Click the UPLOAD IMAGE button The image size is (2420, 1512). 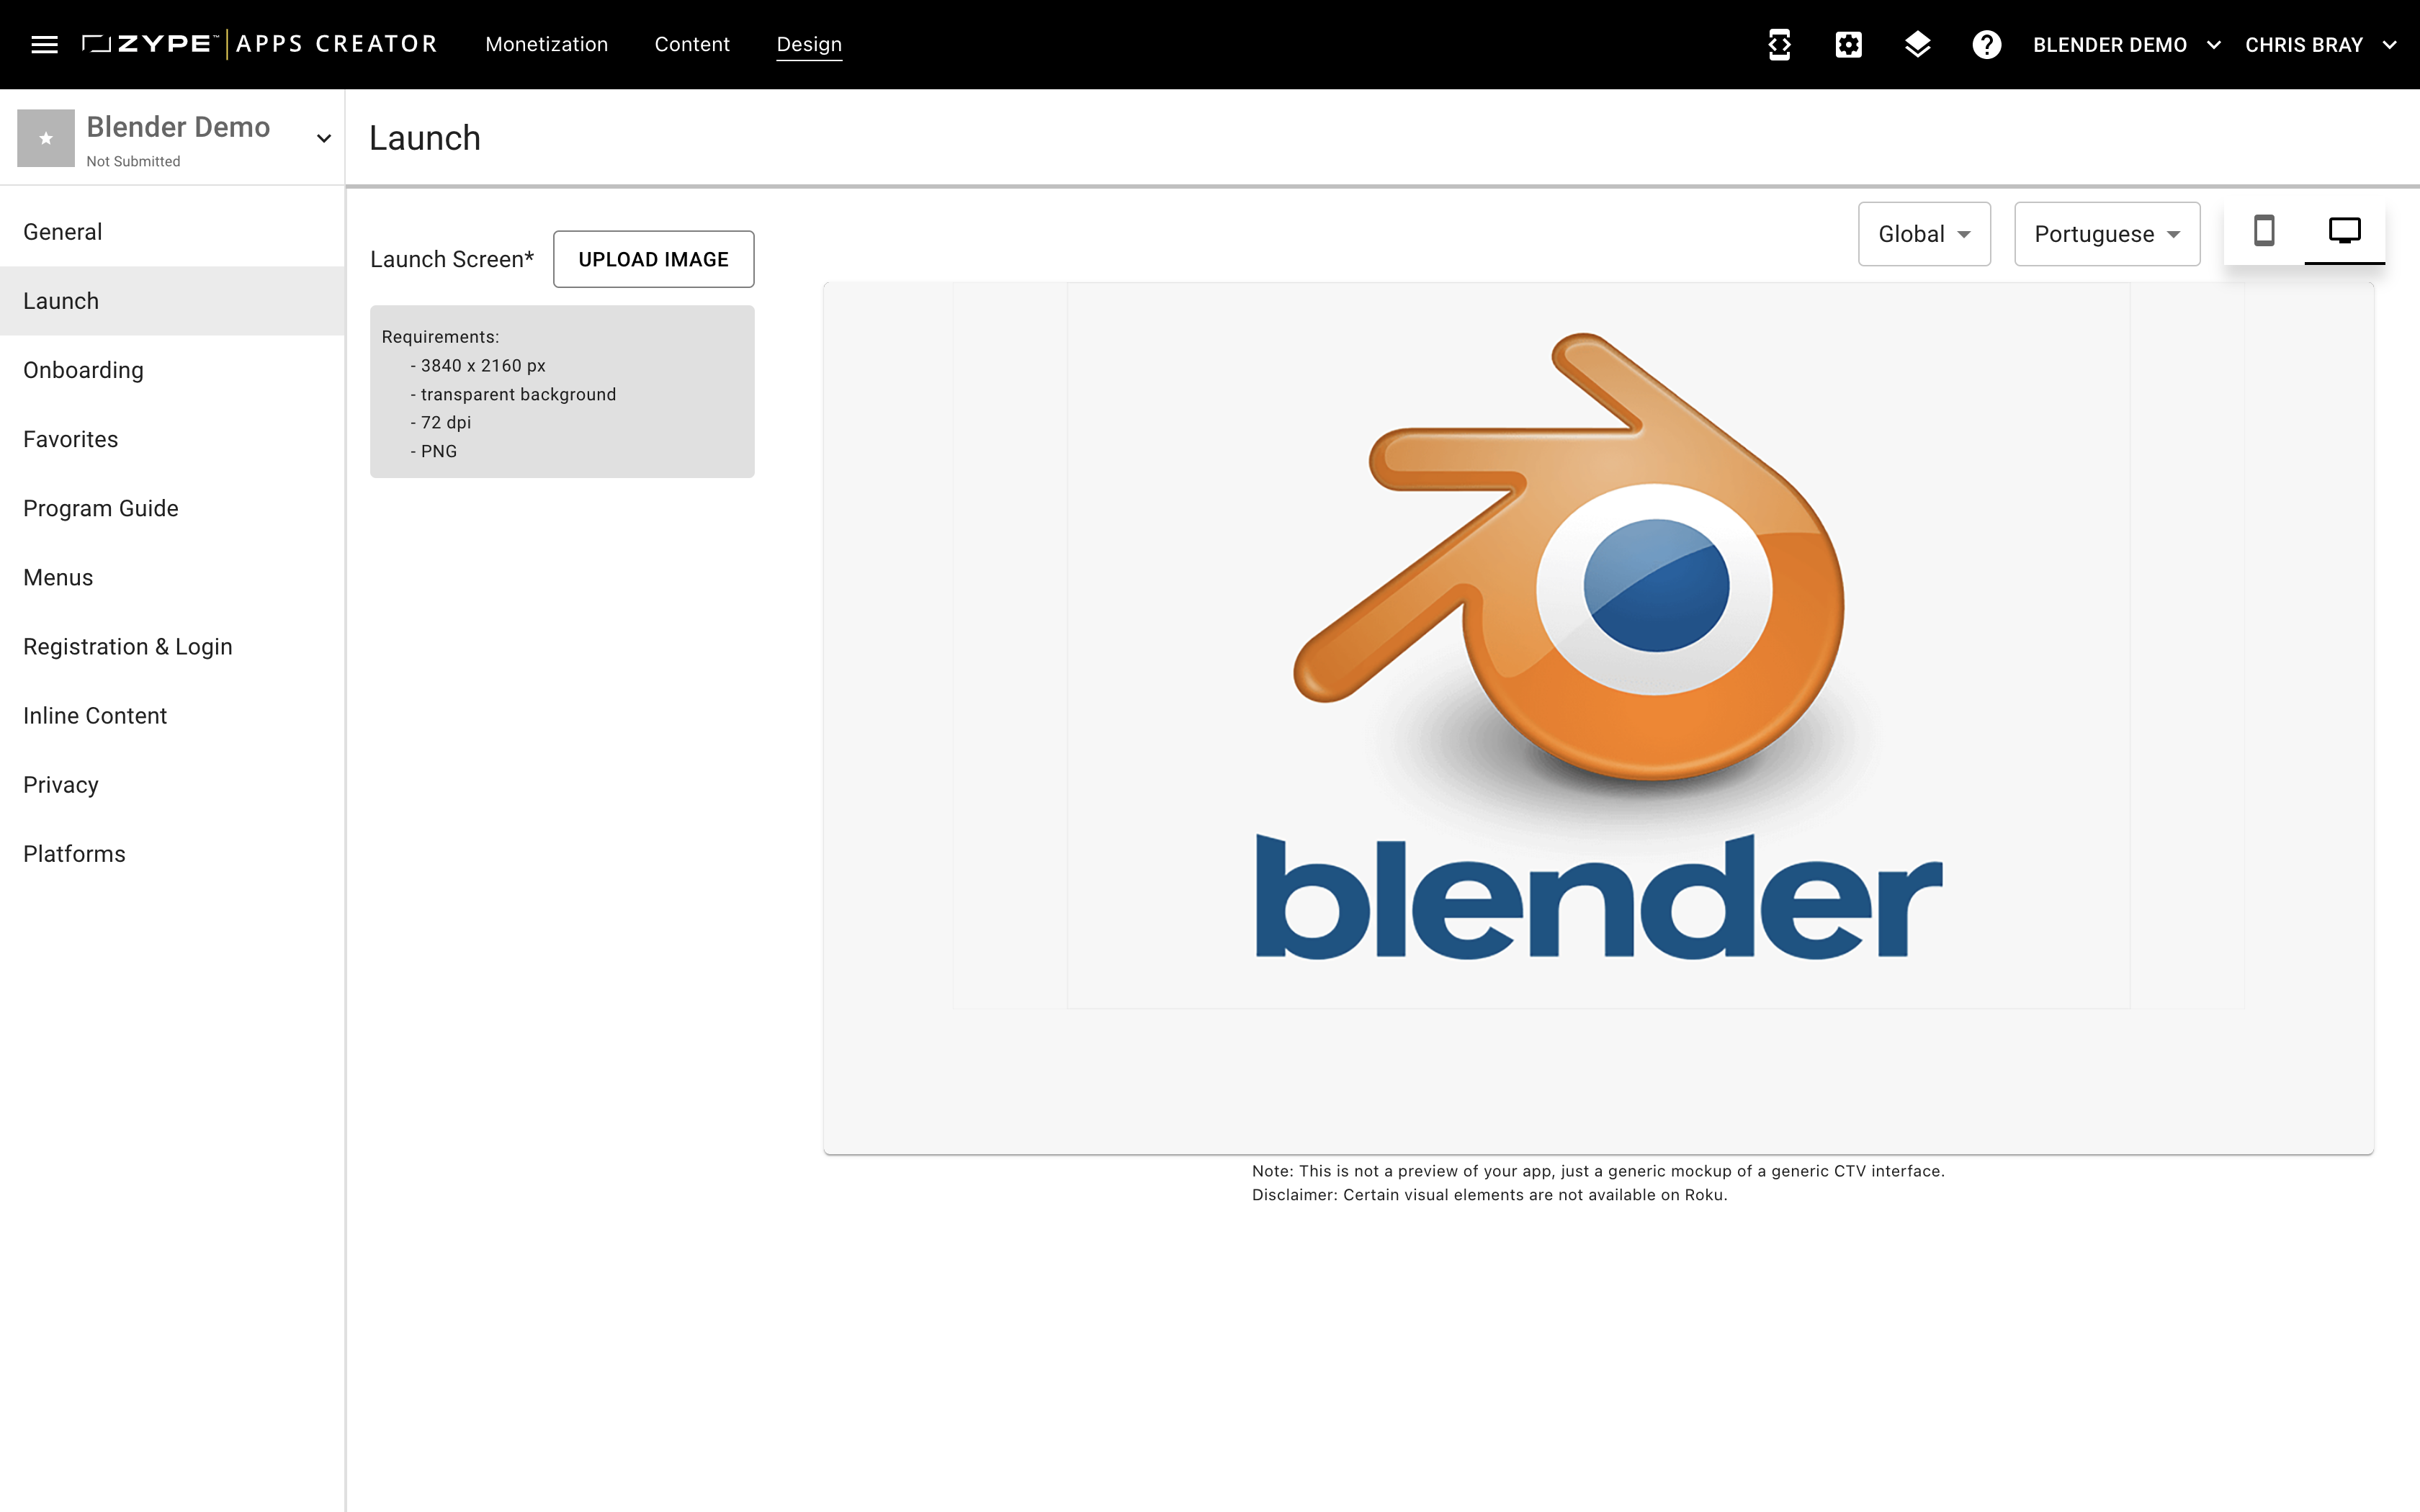pyautogui.click(x=653, y=259)
